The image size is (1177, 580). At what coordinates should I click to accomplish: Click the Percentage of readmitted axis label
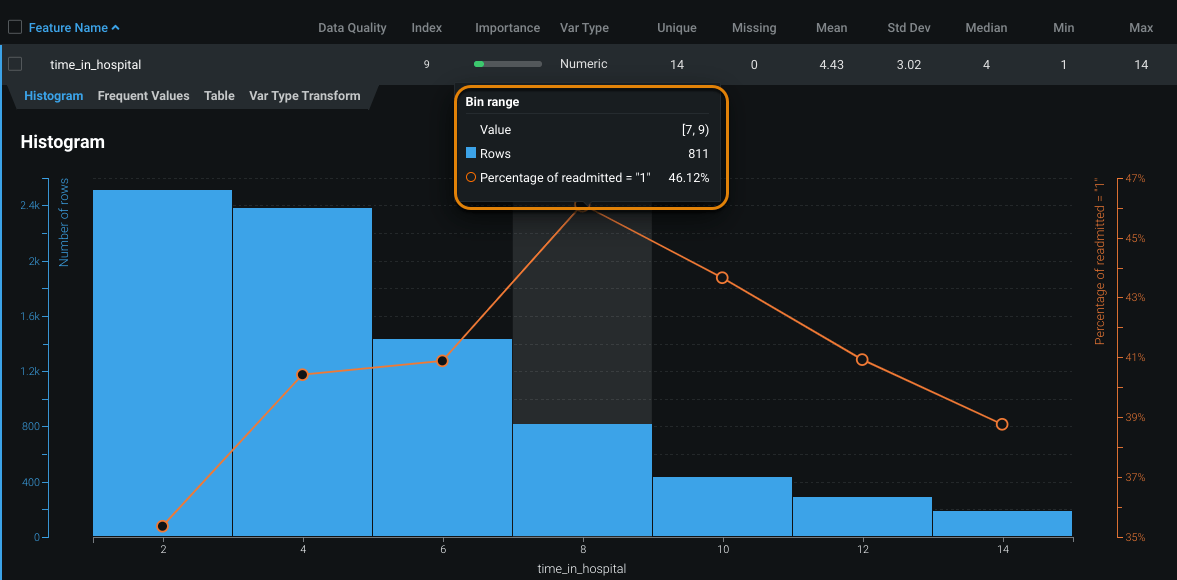tap(1100, 262)
